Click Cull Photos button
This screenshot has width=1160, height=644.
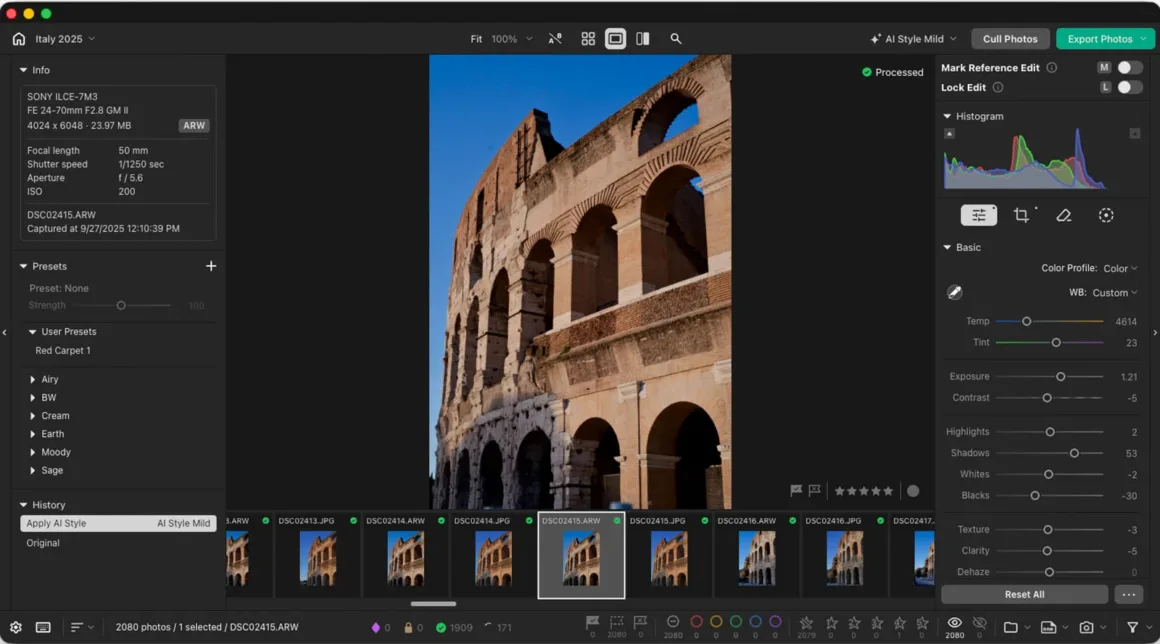(x=1010, y=39)
